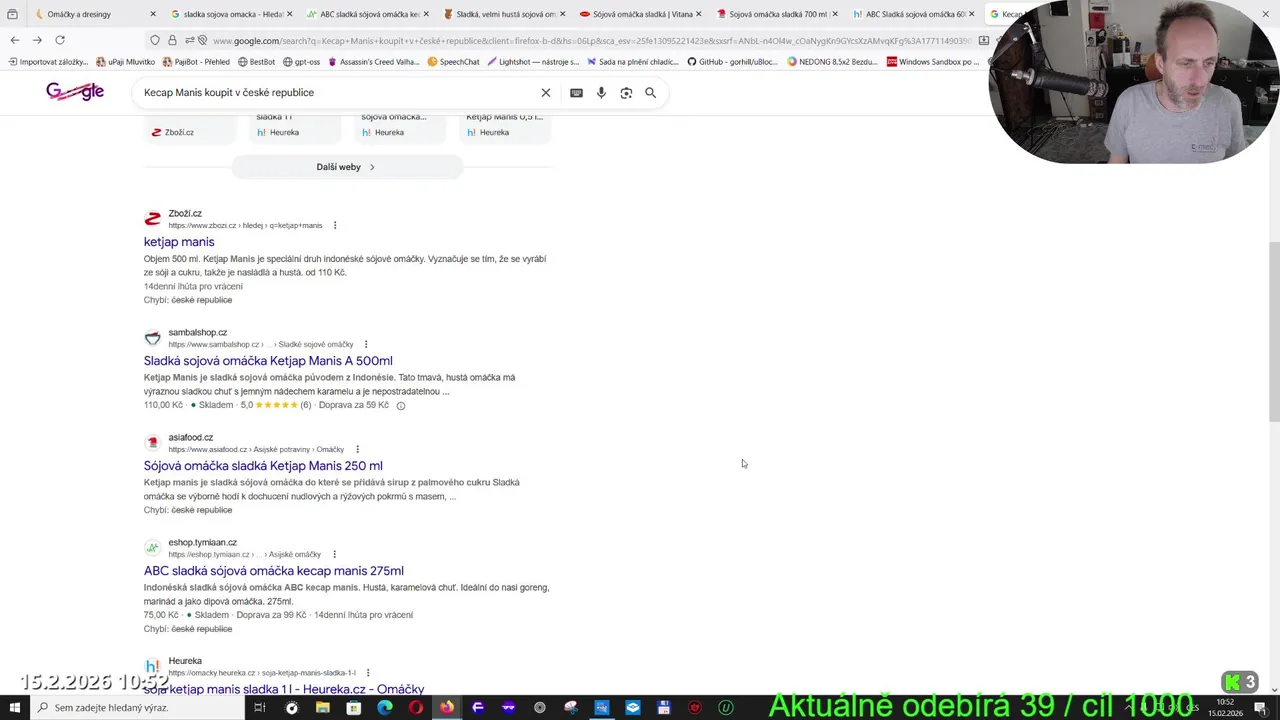Open the SpeechChat bookmark
The width and height of the screenshot is (1280, 720).
pyautogui.click(x=453, y=62)
